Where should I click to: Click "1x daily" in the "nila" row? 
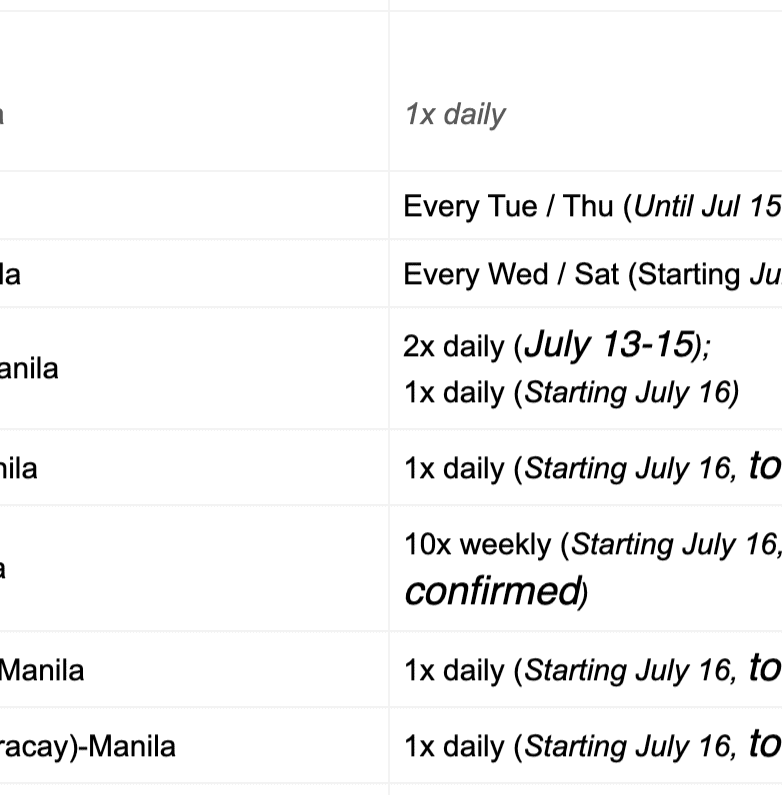[453, 469]
